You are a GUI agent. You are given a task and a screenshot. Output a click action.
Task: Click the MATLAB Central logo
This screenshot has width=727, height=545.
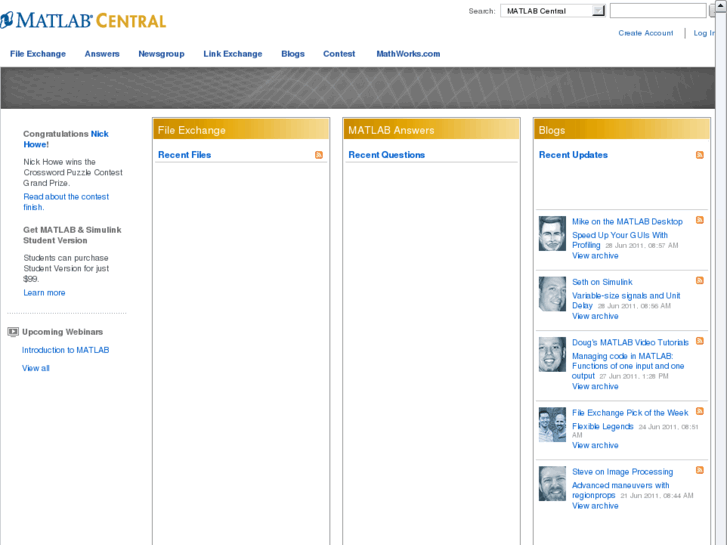click(83, 20)
